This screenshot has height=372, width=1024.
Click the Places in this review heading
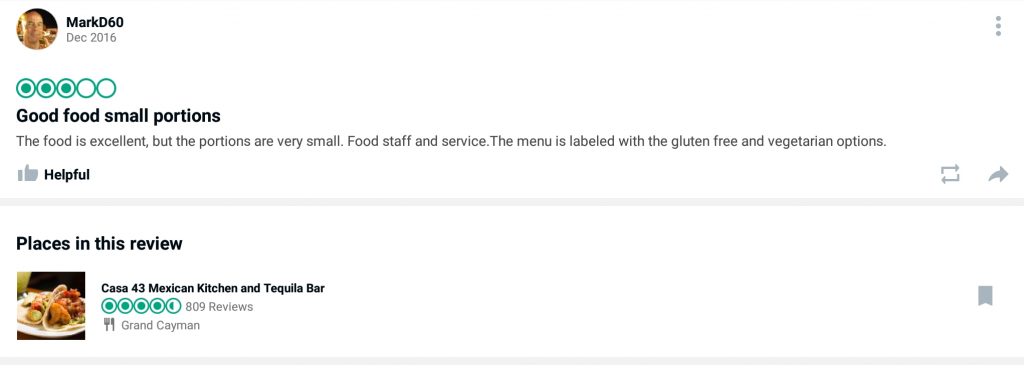pos(99,243)
